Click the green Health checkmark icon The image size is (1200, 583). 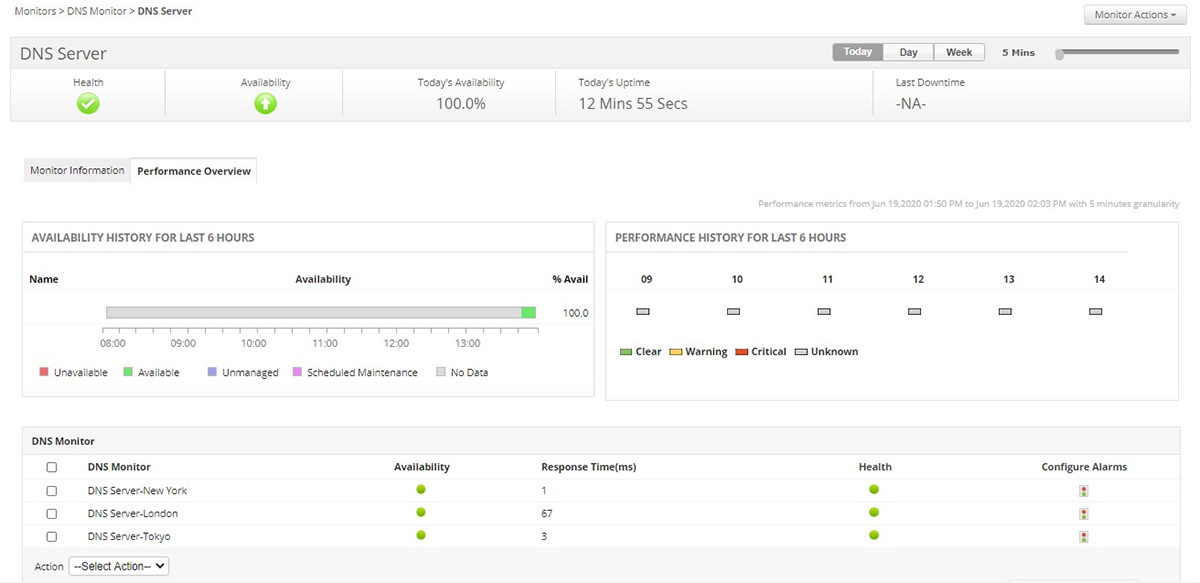pos(88,103)
